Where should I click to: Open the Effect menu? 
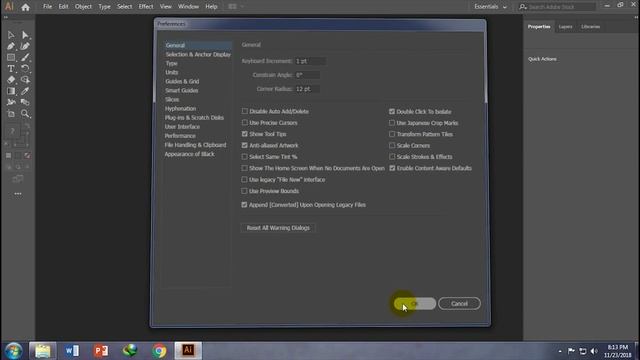146,7
